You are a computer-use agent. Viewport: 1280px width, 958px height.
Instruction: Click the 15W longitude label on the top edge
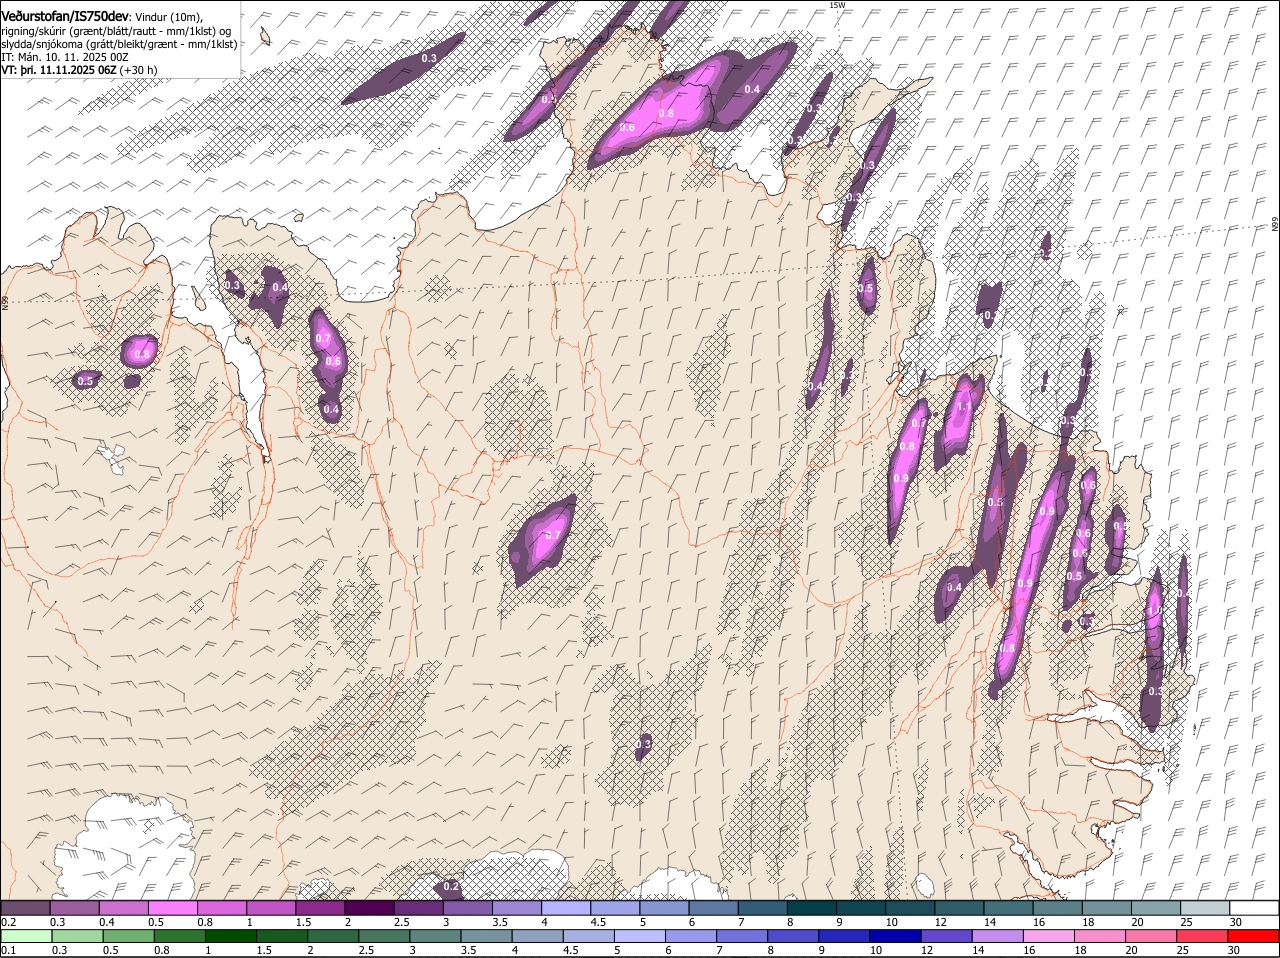point(837,5)
